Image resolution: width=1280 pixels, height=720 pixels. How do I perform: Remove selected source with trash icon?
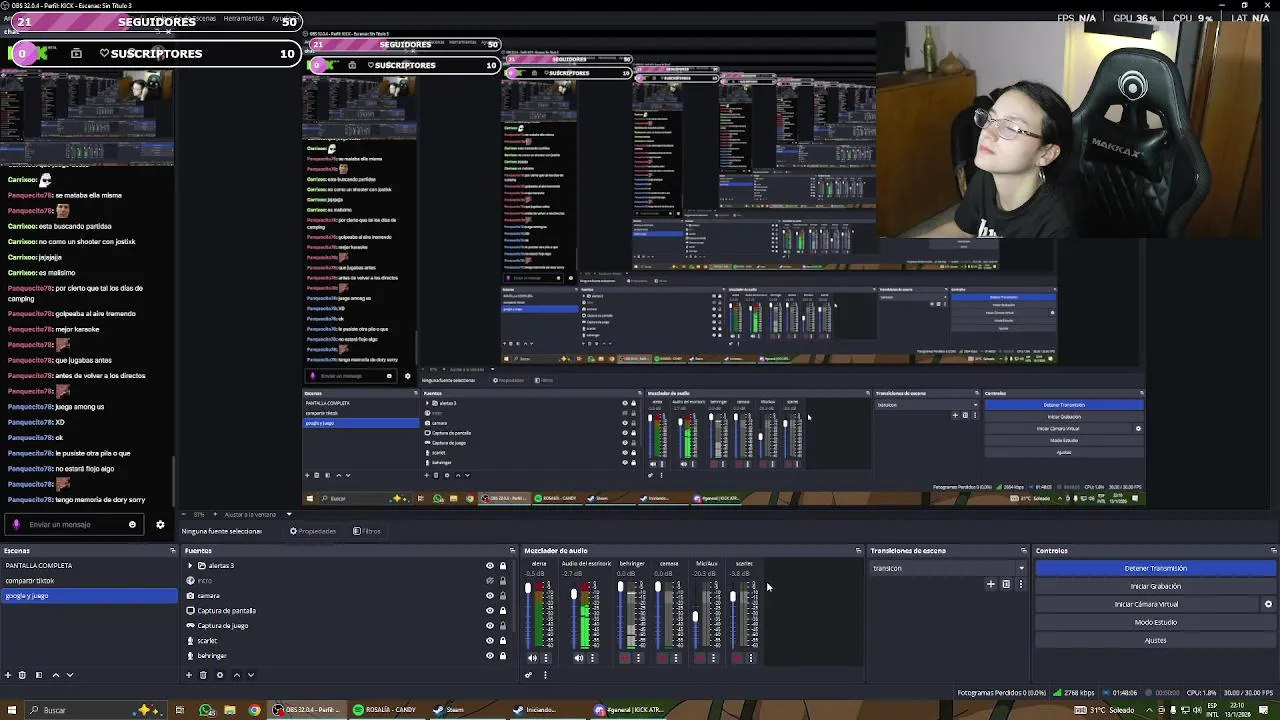coord(203,675)
